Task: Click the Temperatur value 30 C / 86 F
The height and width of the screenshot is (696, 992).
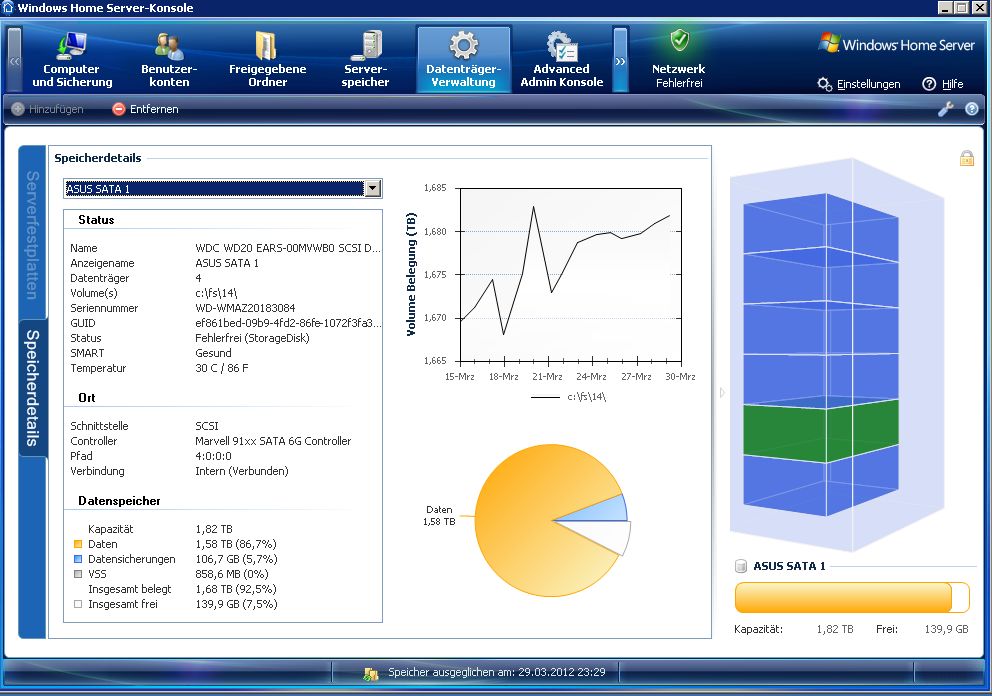Action: click(x=221, y=368)
